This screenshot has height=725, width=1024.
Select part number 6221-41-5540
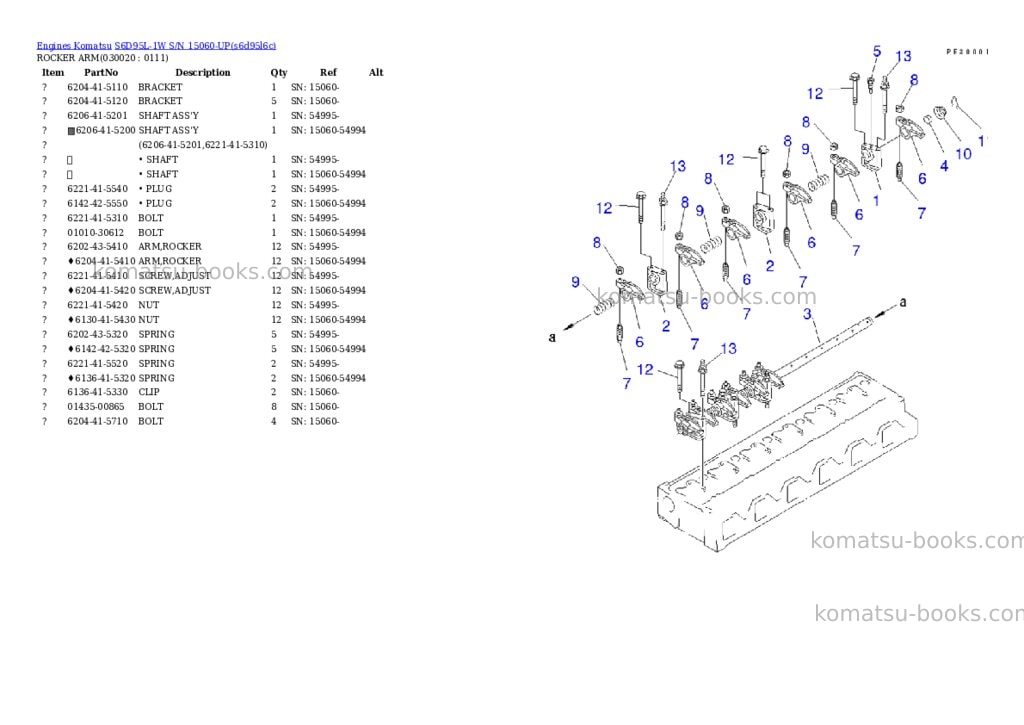coord(97,189)
